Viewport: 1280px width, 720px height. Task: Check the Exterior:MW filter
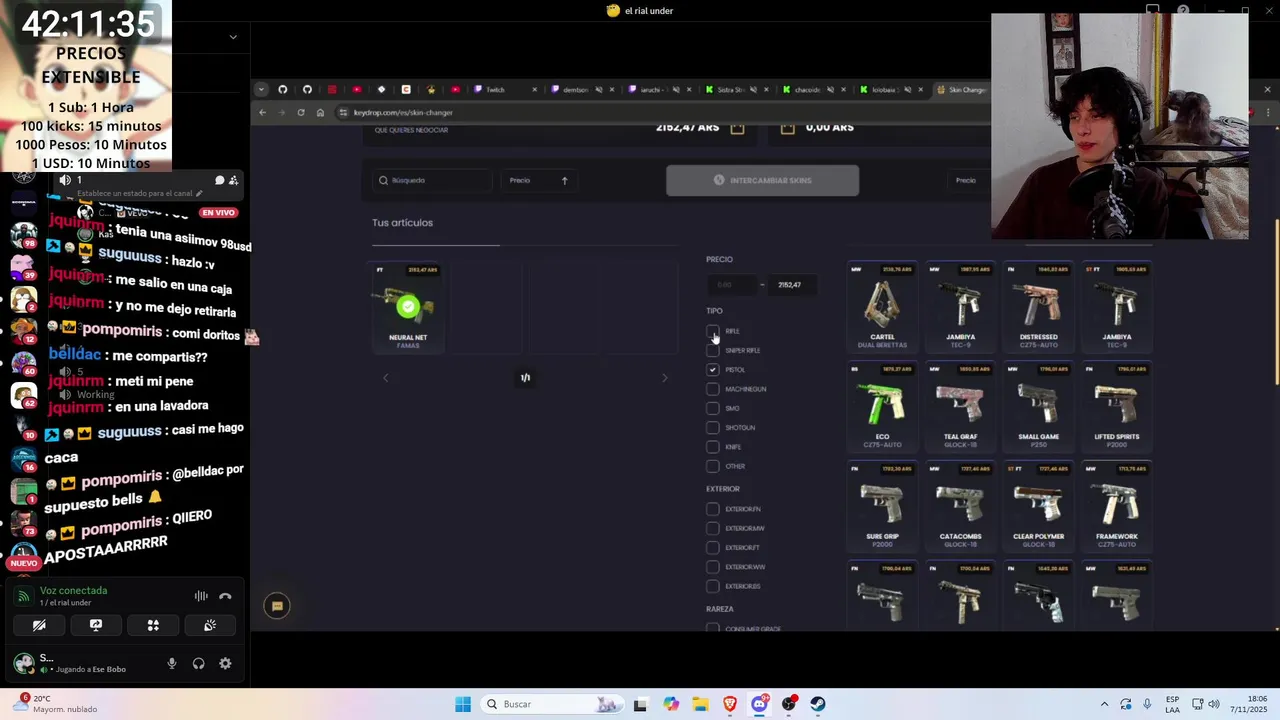click(x=712, y=528)
